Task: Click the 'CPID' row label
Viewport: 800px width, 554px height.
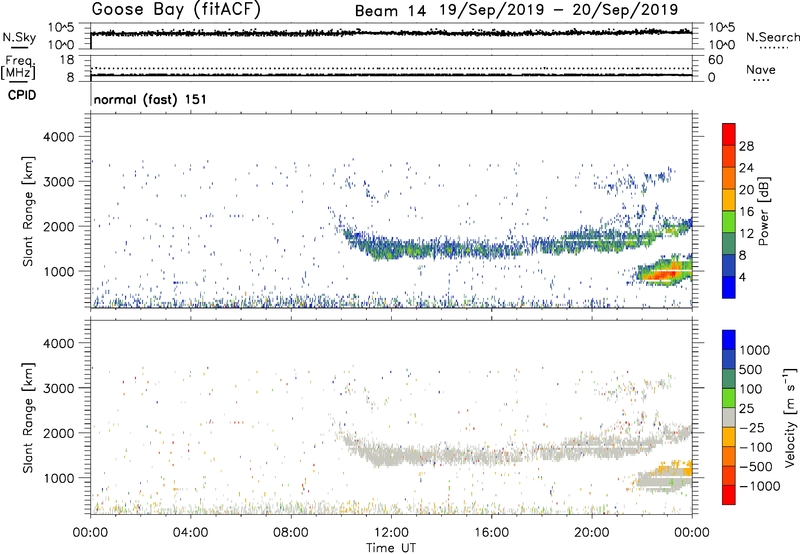Action: pyautogui.click(x=22, y=95)
